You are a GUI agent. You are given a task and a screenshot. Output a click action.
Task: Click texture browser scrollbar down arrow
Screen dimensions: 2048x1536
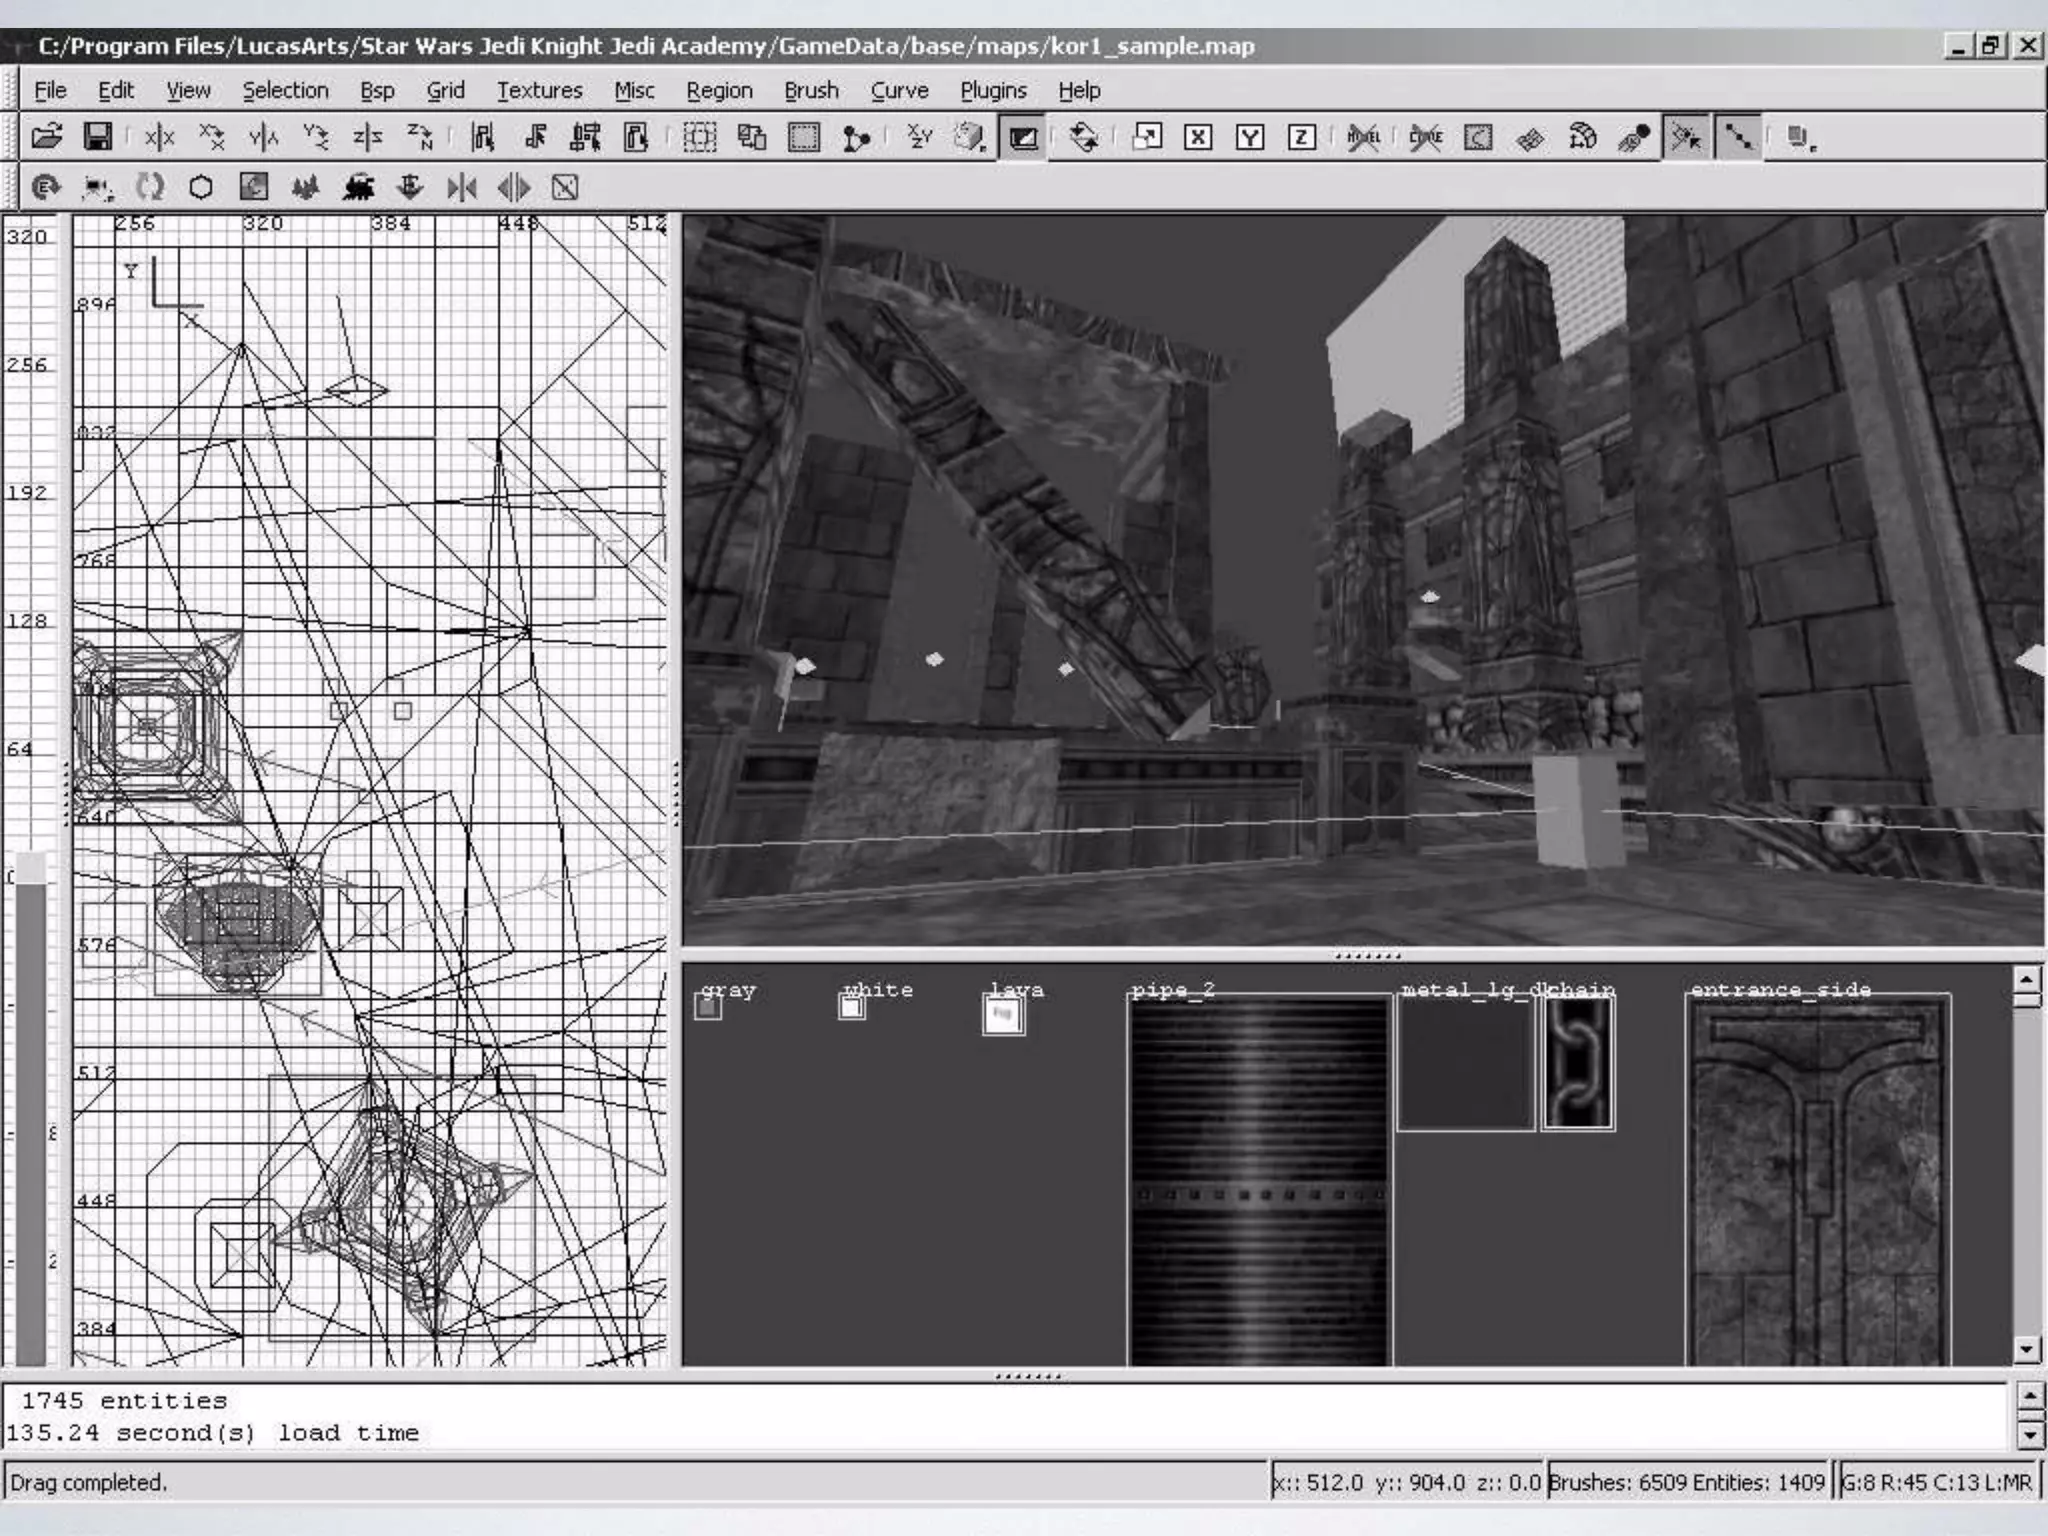(2026, 1350)
